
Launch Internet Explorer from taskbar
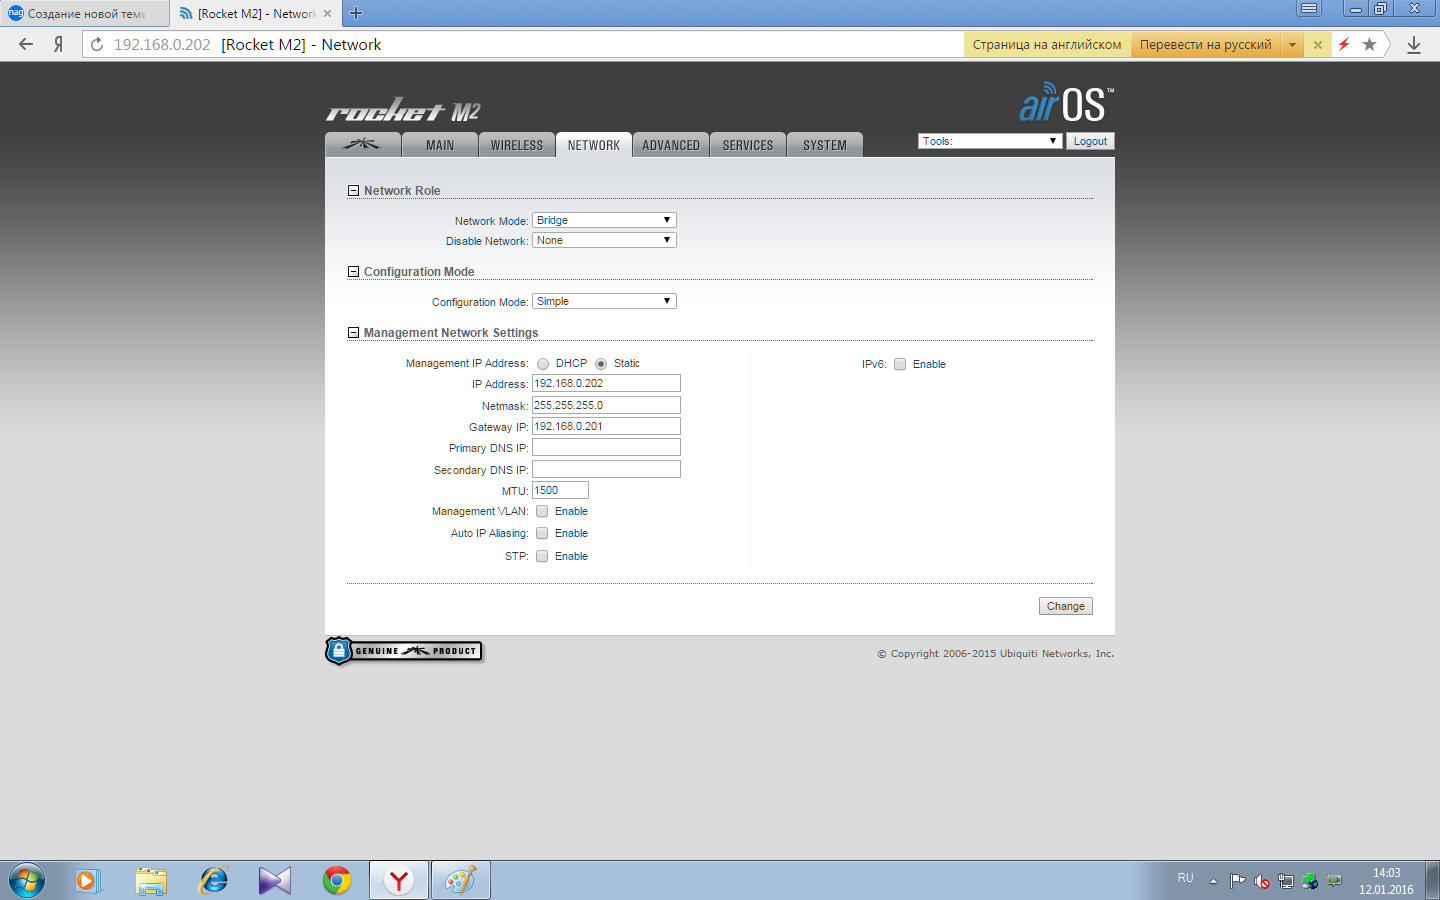(213, 881)
